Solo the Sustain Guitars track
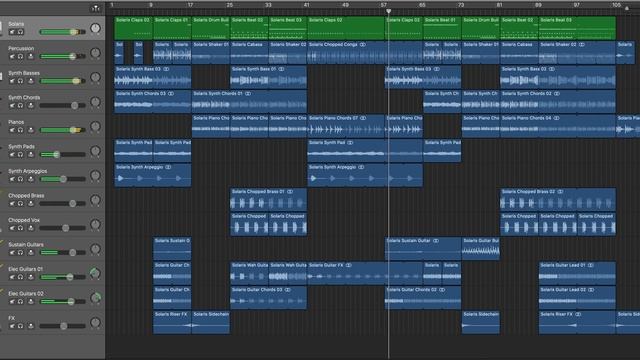Viewport: 640px width, 360px height. click(x=20, y=252)
